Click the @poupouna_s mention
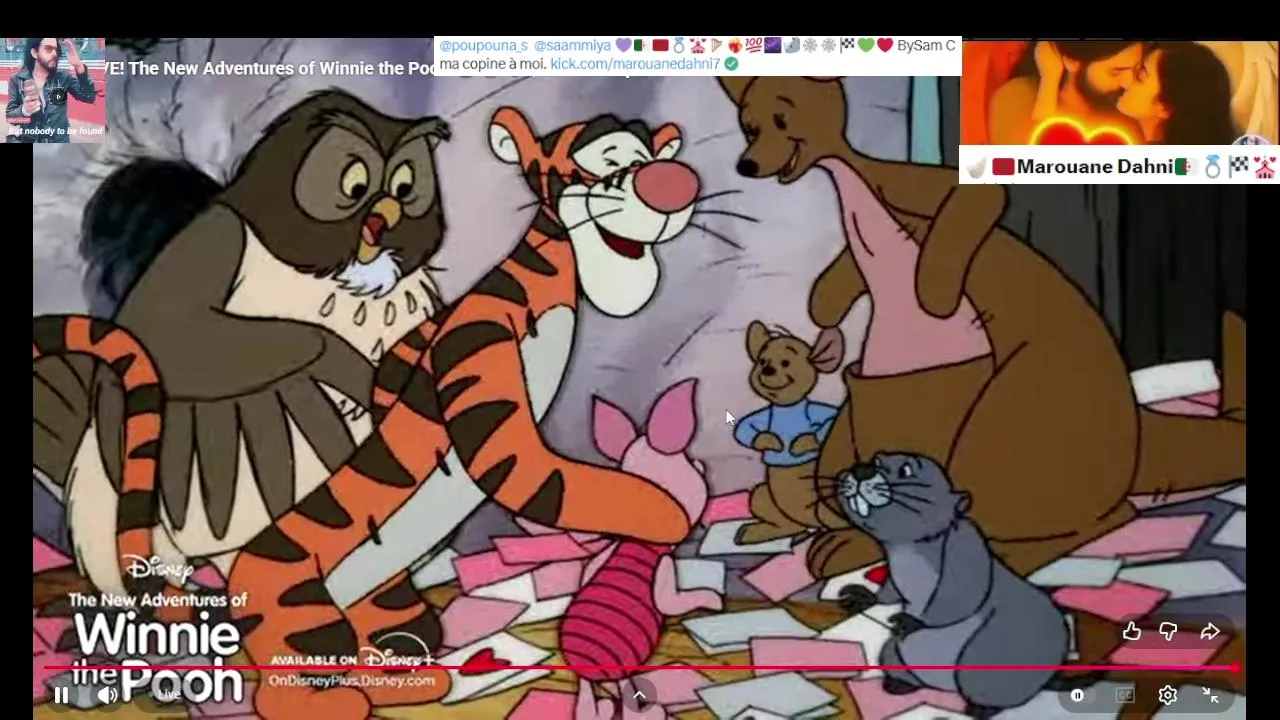1280x720 pixels. tap(483, 45)
